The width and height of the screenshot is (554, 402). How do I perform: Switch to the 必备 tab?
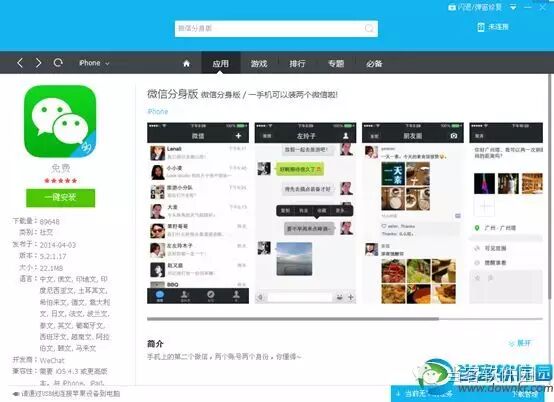click(374, 64)
